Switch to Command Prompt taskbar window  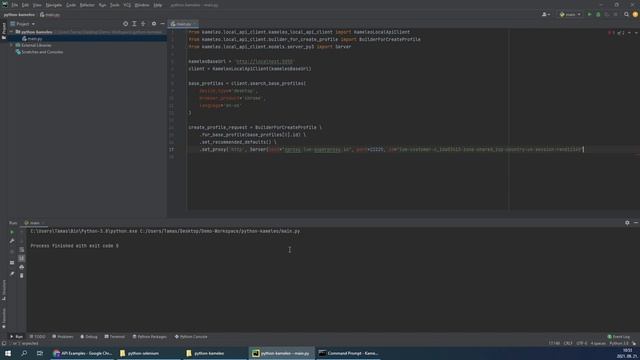348,353
